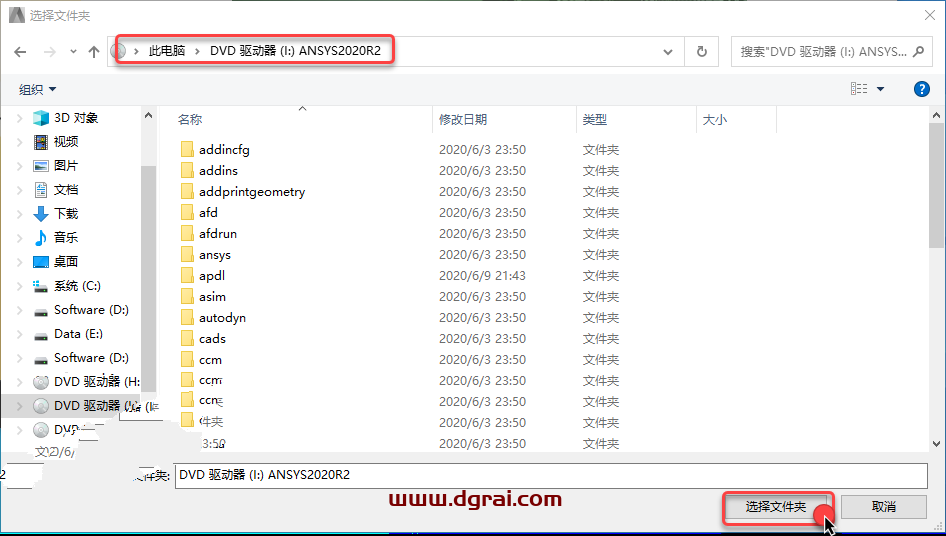Image resolution: width=946 pixels, height=536 pixels.
Task: Open the view options dropdown arrow
Action: 880,89
